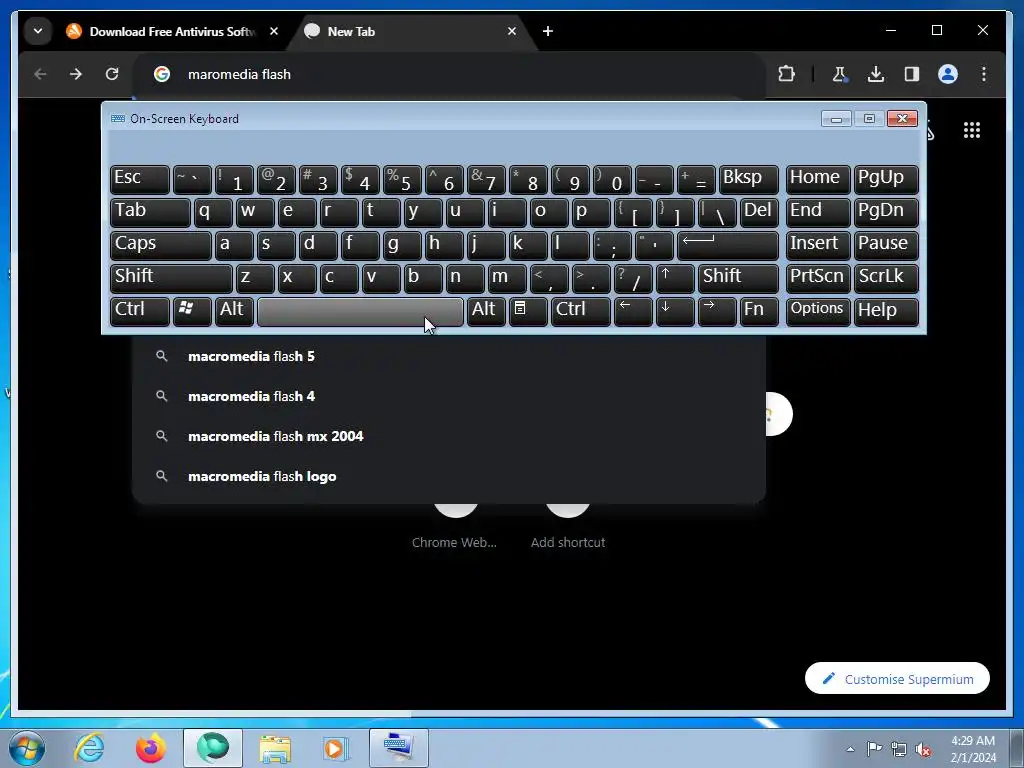The image size is (1024, 768).
Task: Click the address bar with maromedia flash
Action: pos(451,74)
